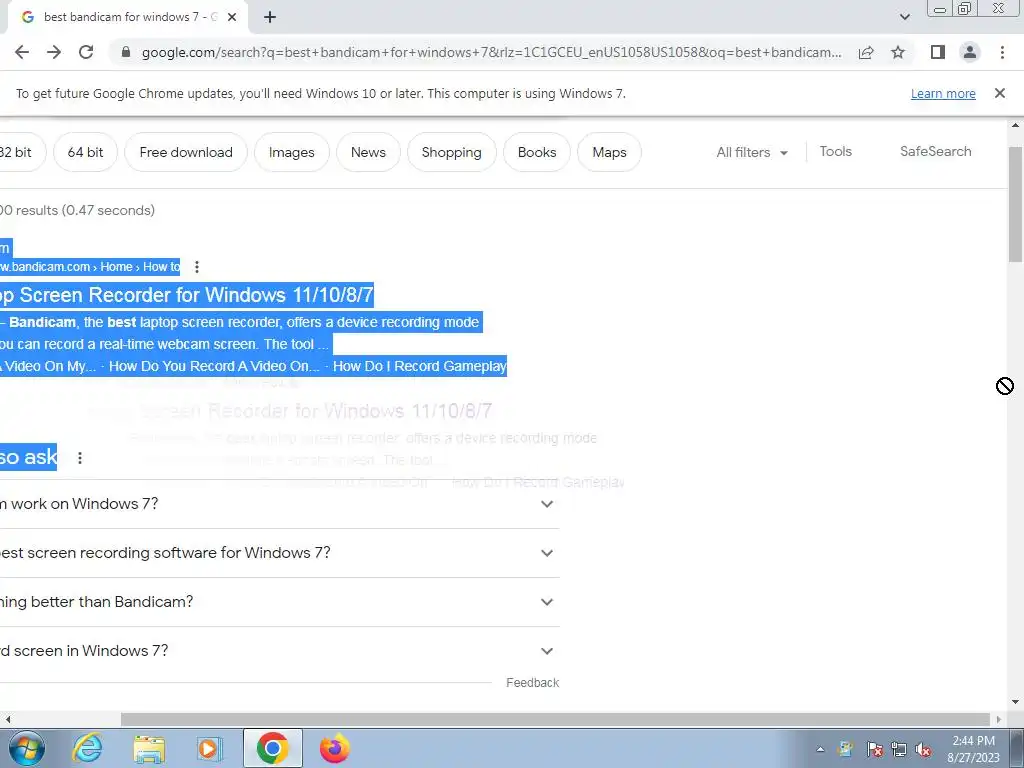Open the Windows Start menu

[x=26, y=748]
